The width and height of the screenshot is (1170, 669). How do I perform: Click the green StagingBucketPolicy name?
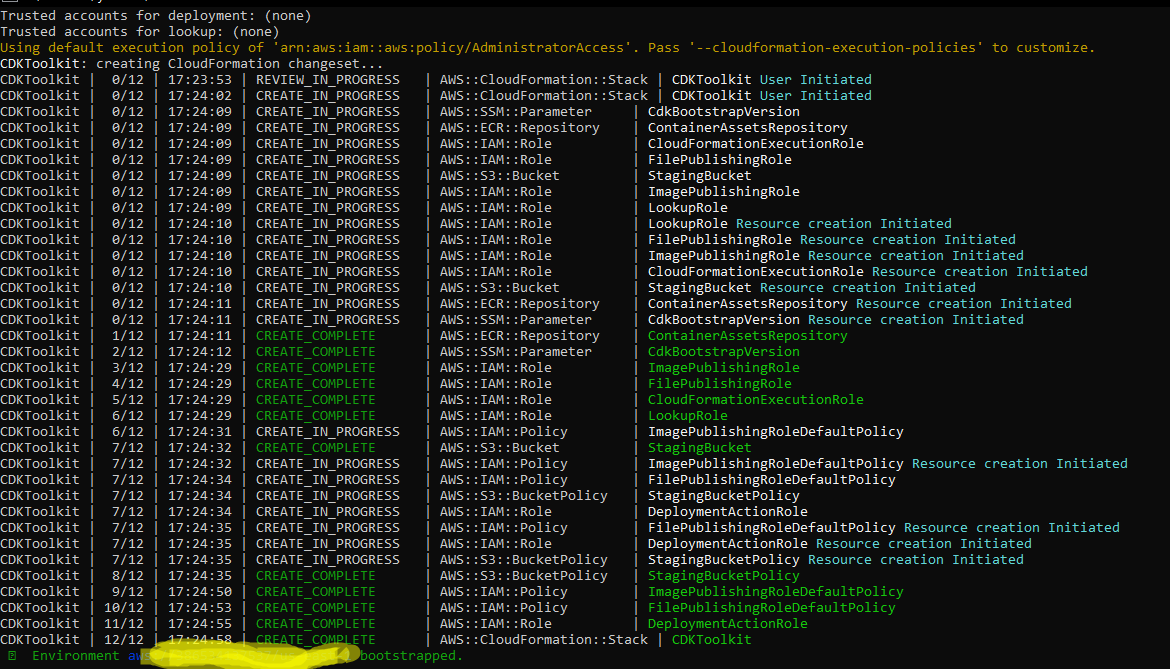click(x=724, y=576)
